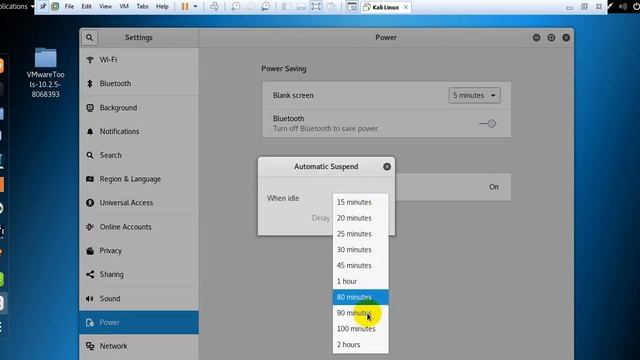Select the VMwareTools folder on the desktop
The width and height of the screenshot is (640, 360).
click(45, 73)
